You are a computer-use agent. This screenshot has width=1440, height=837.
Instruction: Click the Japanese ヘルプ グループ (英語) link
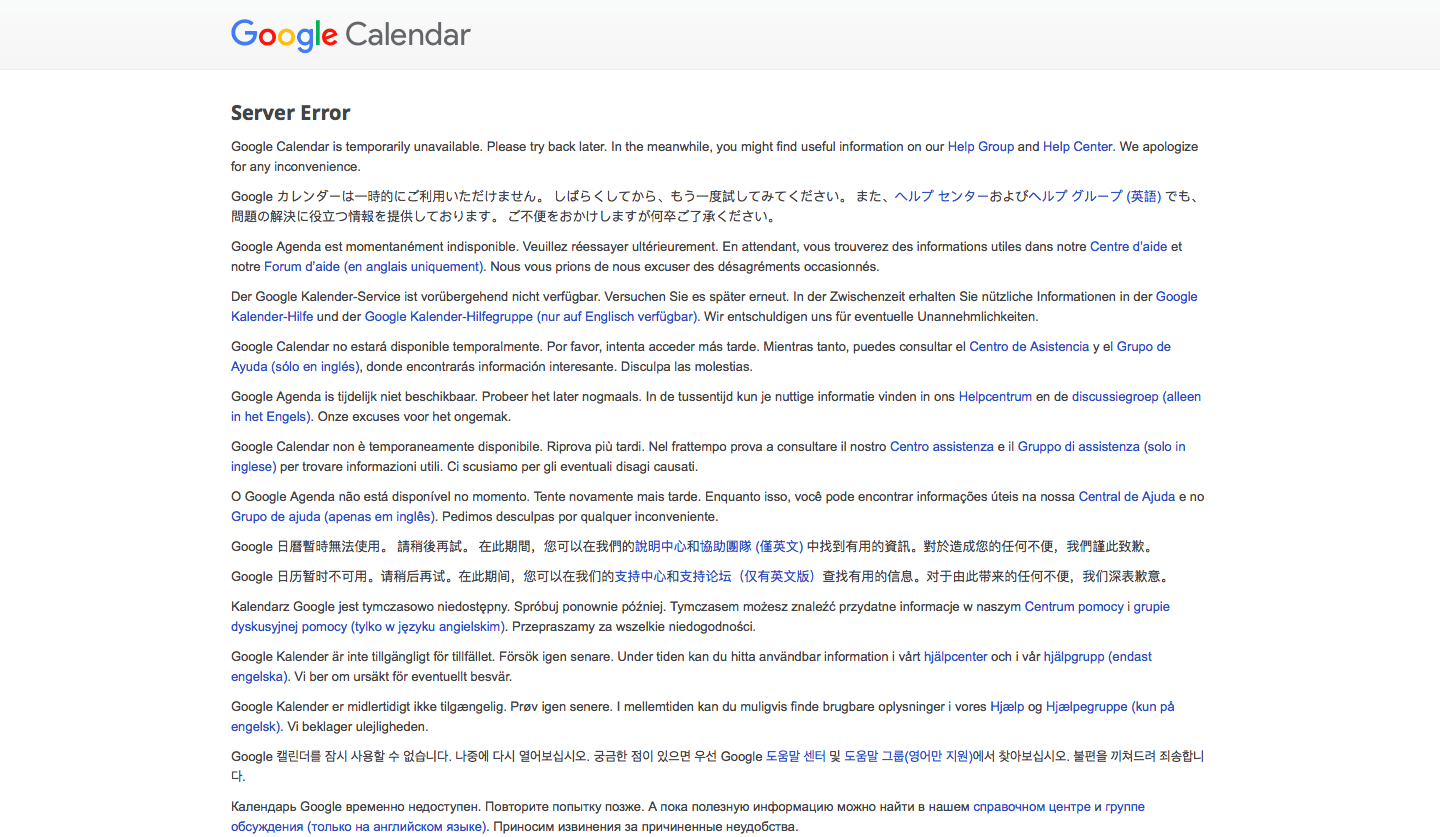pyautogui.click(x=1096, y=196)
